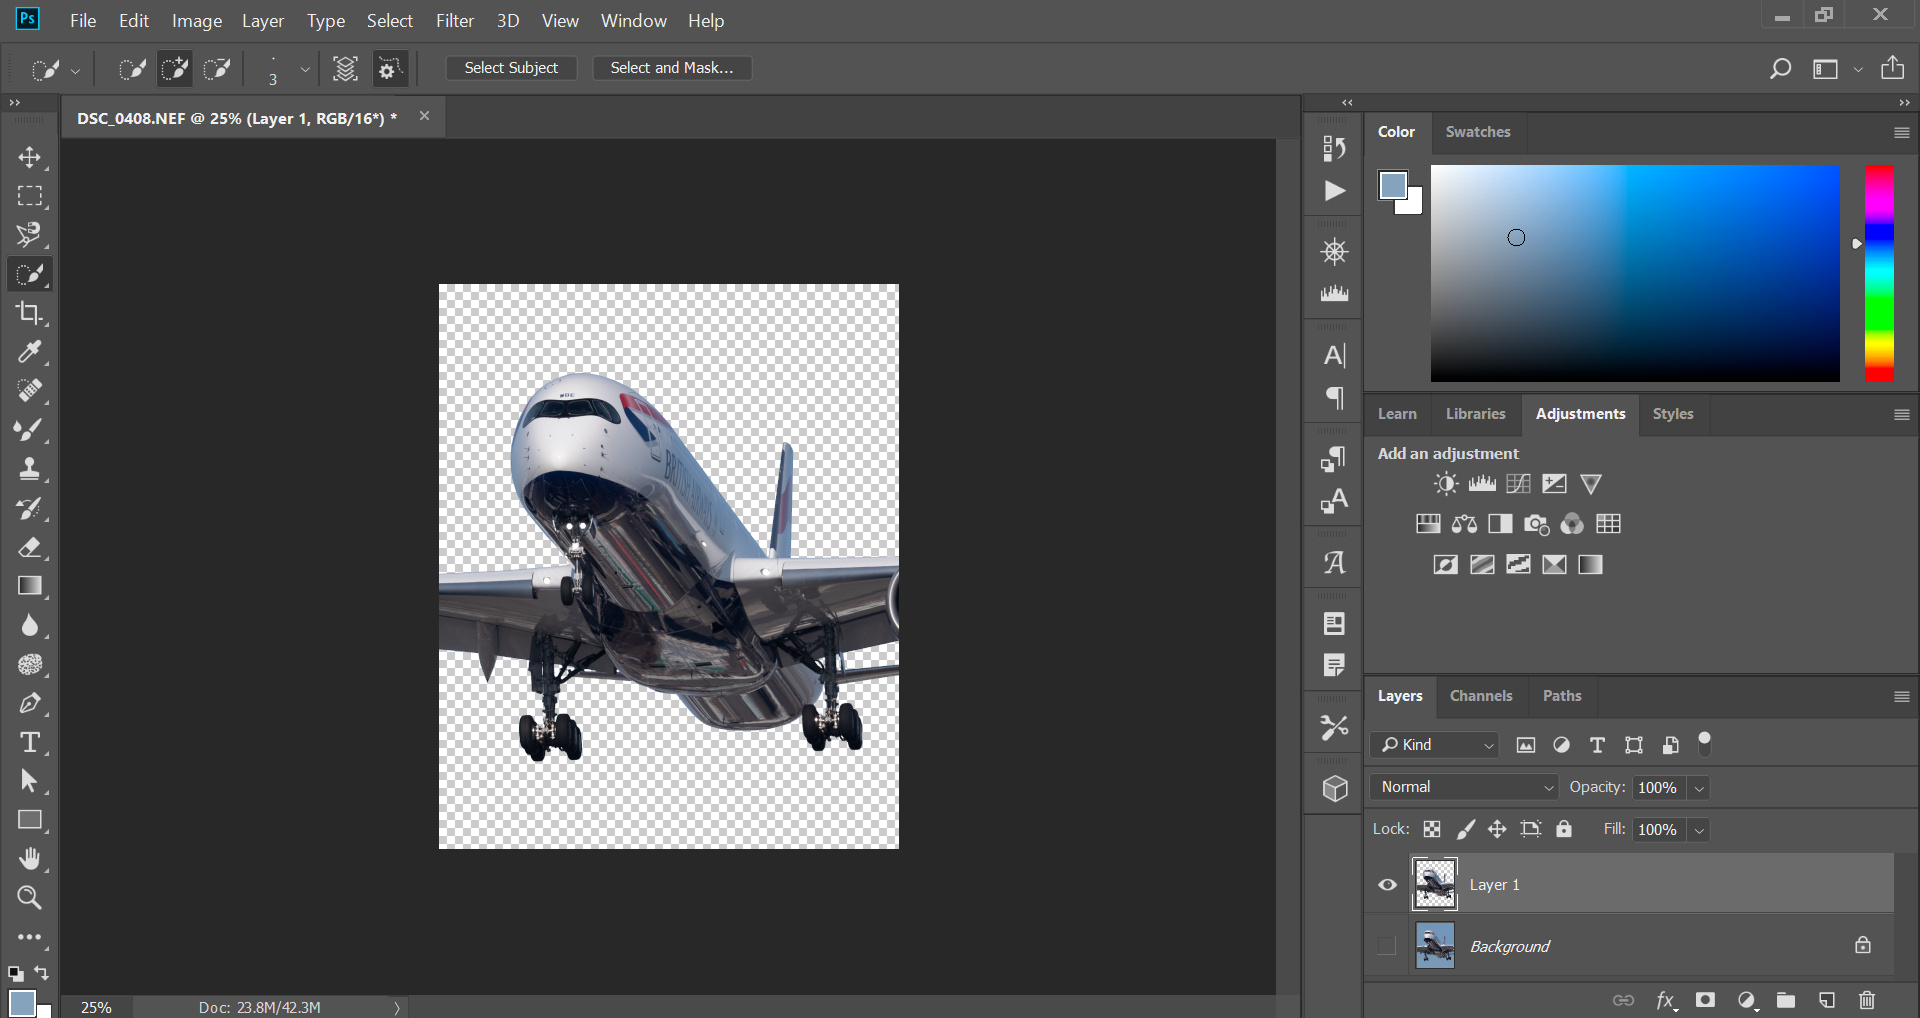This screenshot has width=1920, height=1018.
Task: Open the Normal blend mode dropdown
Action: pyautogui.click(x=1464, y=787)
